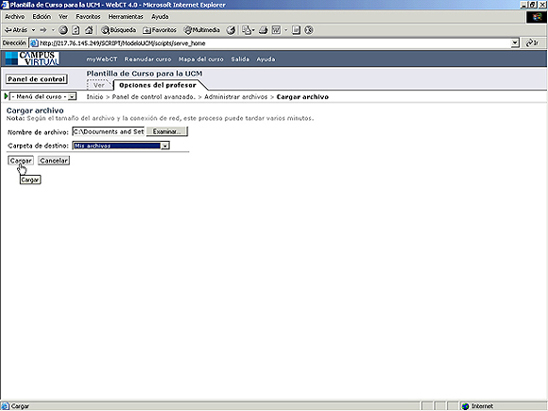Open the Ayuda link in WebCT header

click(266, 59)
